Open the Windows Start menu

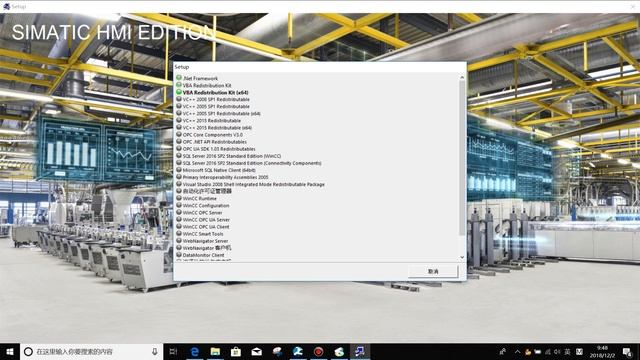(x=10, y=351)
